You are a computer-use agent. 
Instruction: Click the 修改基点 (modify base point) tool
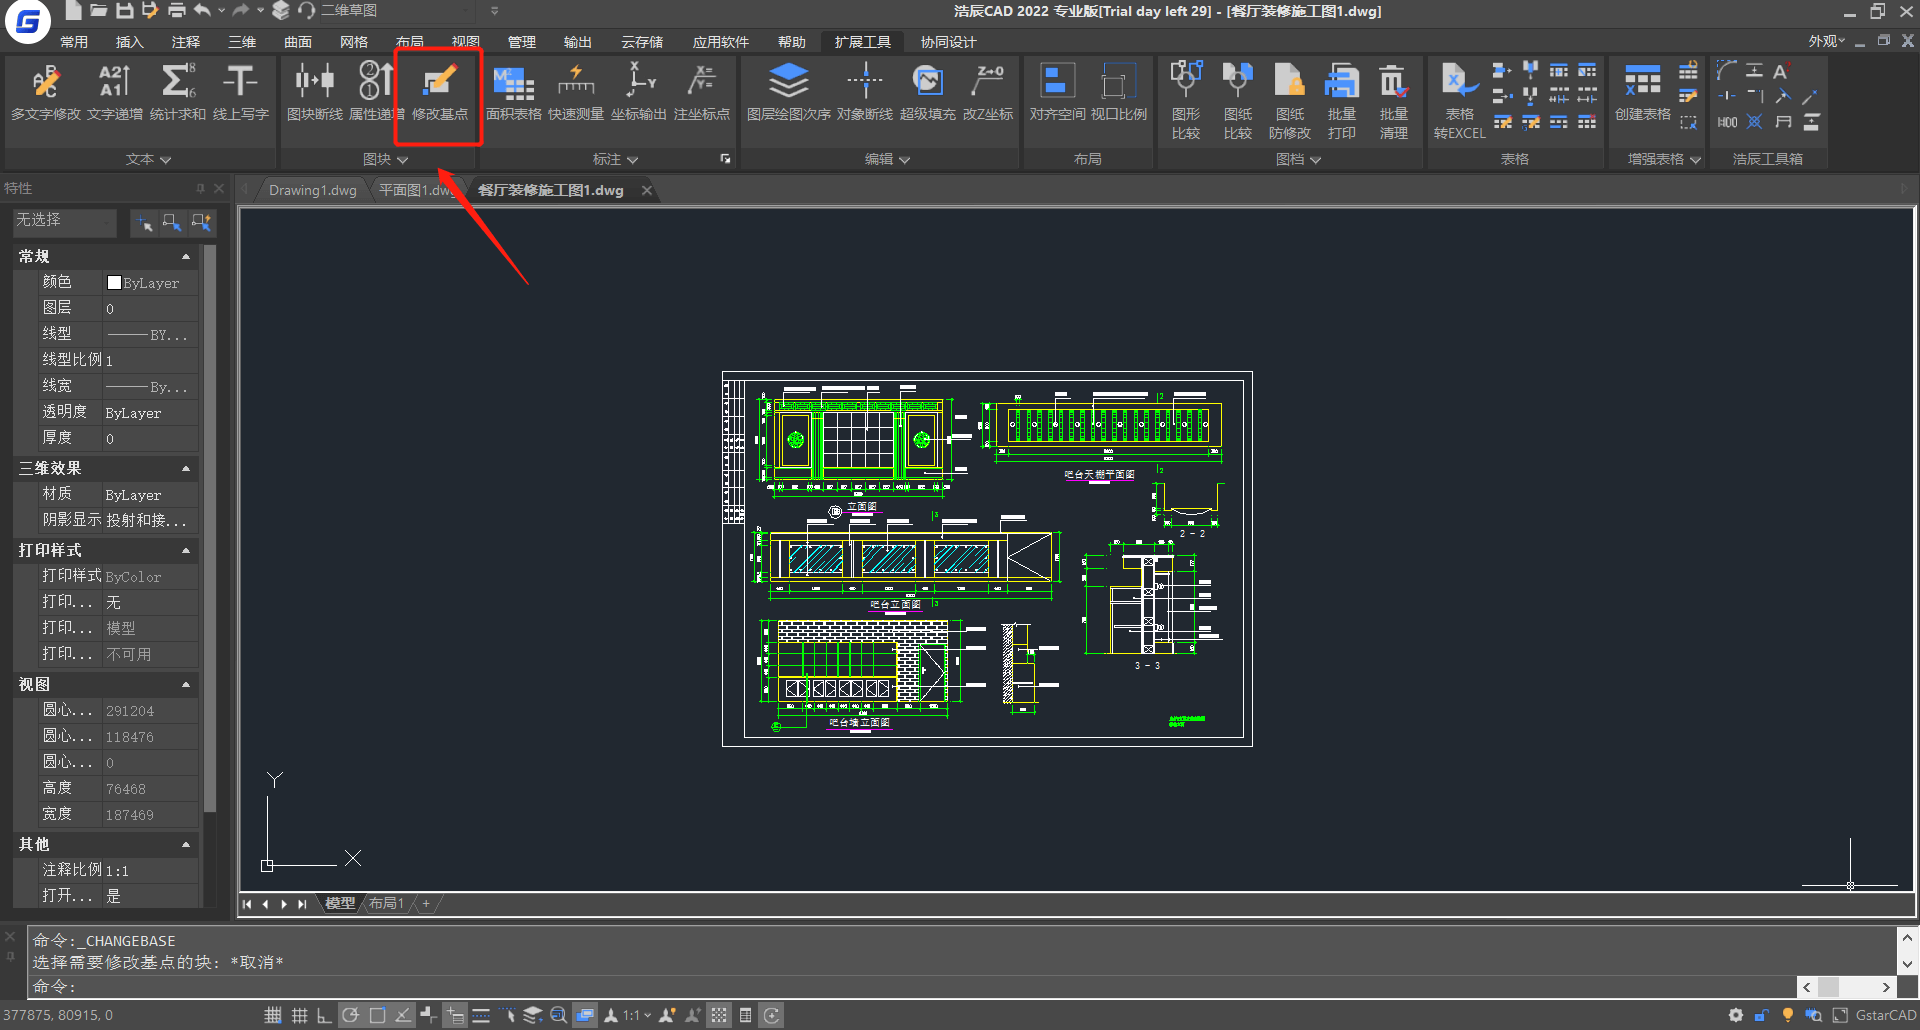coord(440,92)
